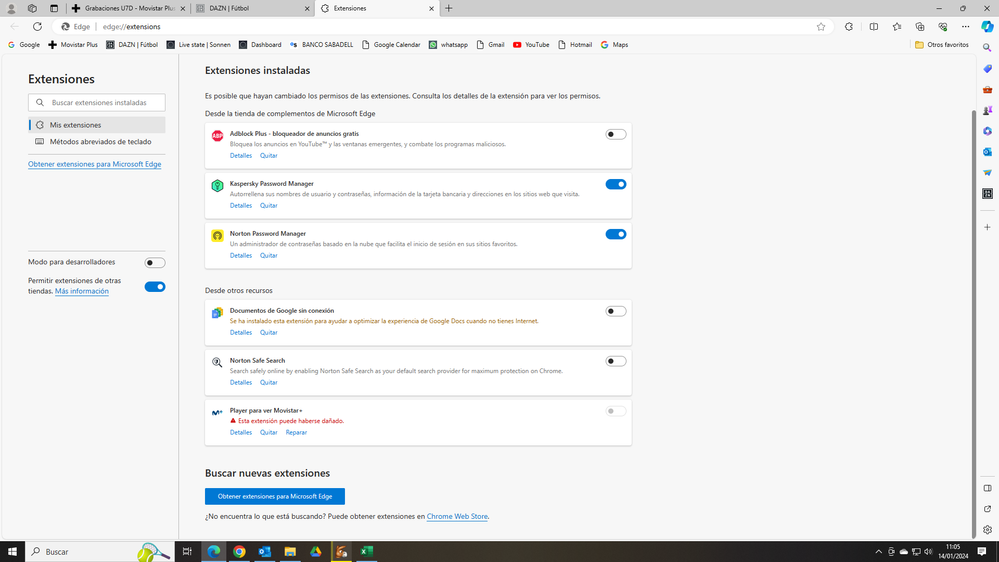Refresh the page with the reload icon
Image resolution: width=999 pixels, height=562 pixels.
coord(37,27)
